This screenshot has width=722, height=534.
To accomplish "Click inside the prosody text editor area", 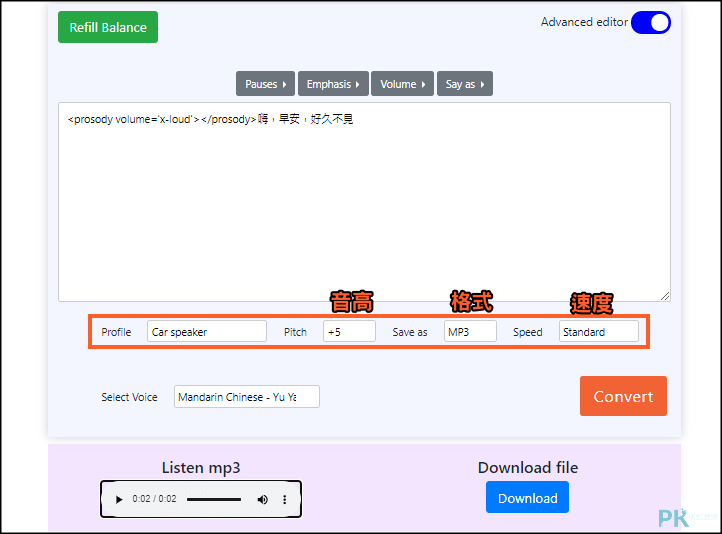I will pos(364,202).
